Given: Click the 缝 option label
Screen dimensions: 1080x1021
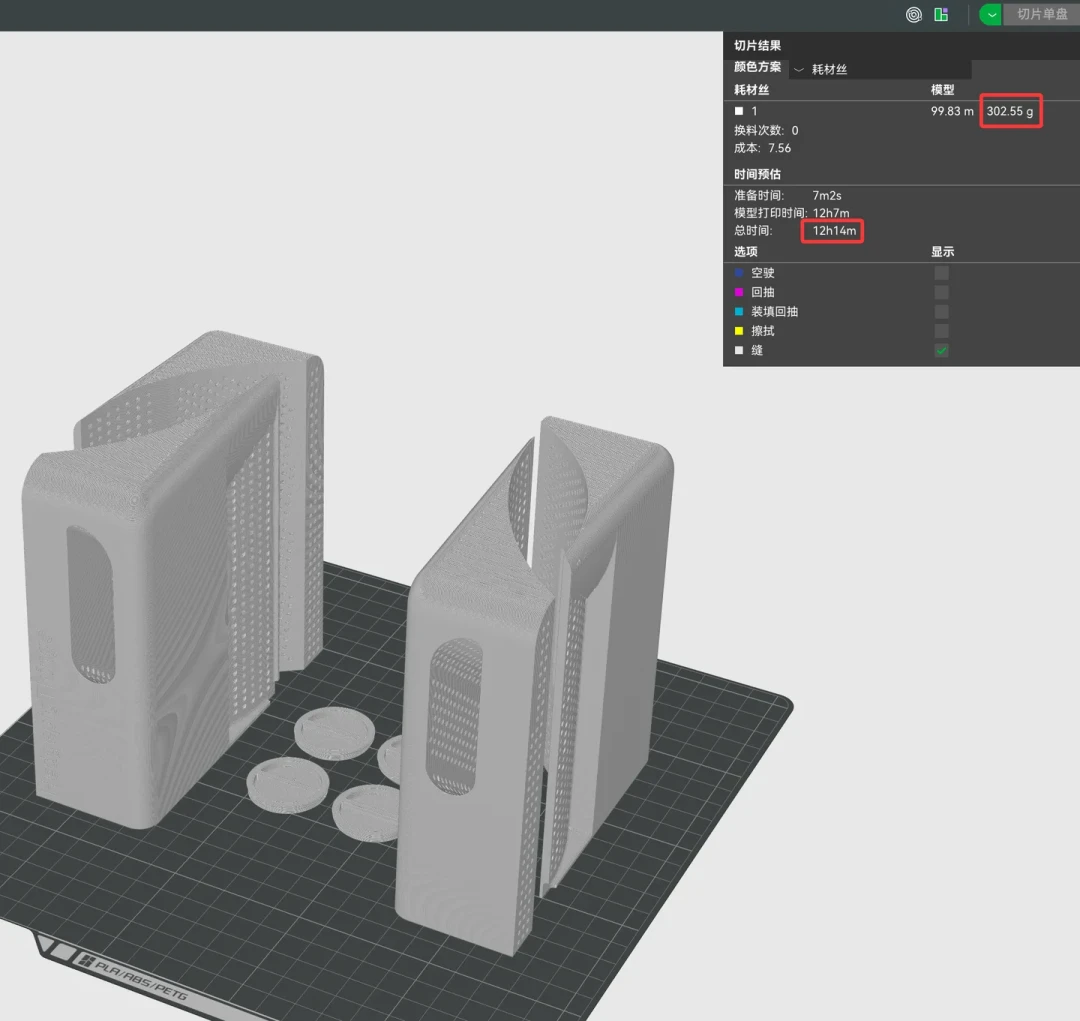Looking at the screenshot, I should 757,350.
